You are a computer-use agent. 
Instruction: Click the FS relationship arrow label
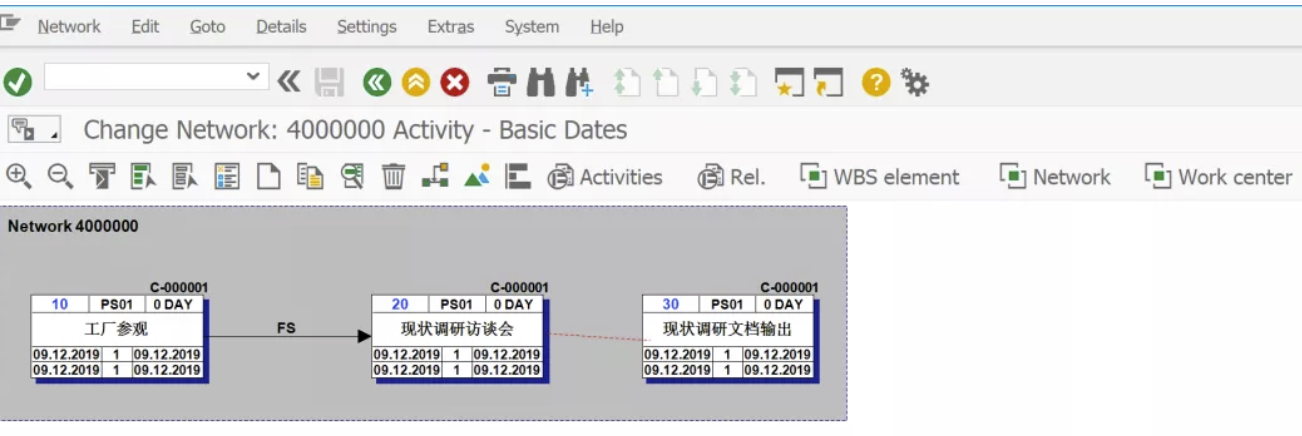[286, 327]
